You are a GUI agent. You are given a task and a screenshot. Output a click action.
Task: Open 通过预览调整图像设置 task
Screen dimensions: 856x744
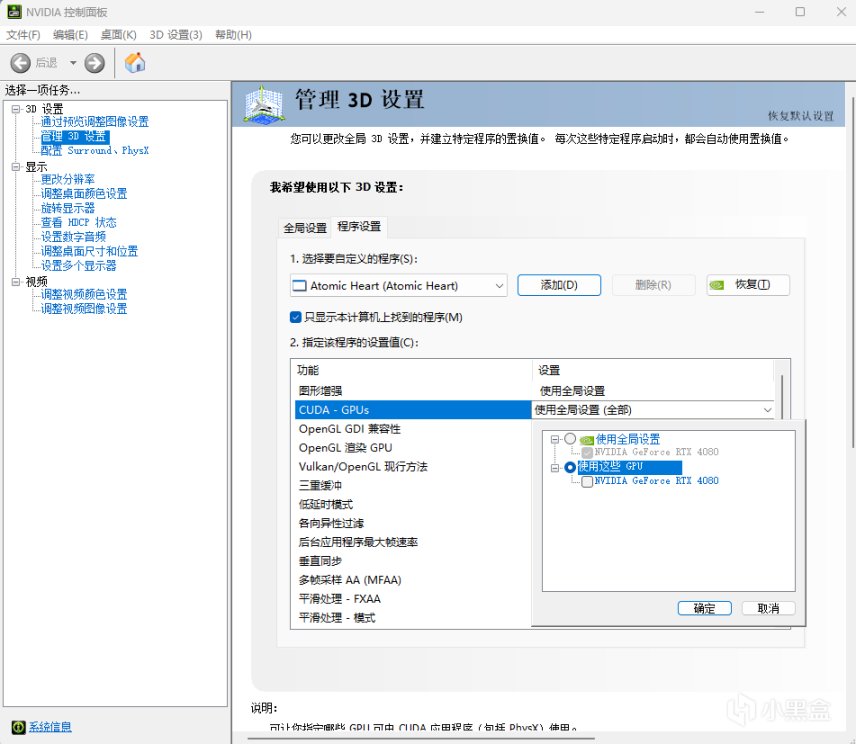[x=95, y=122]
